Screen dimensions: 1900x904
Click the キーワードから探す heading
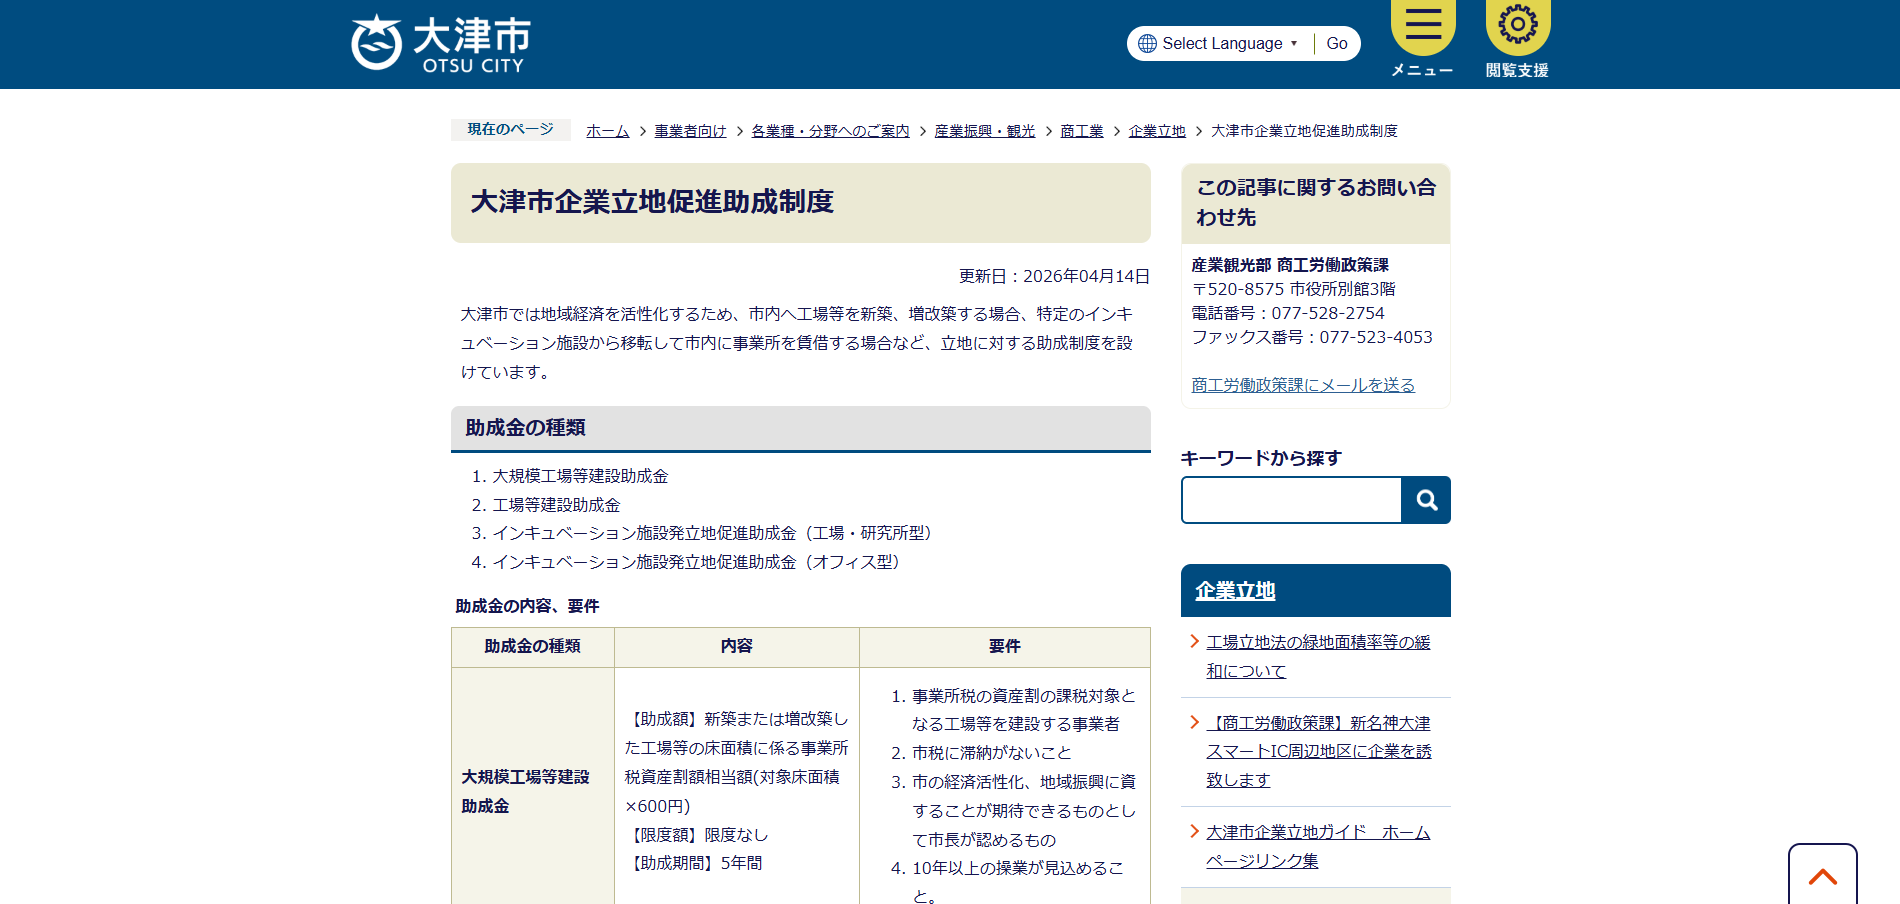point(1261,458)
